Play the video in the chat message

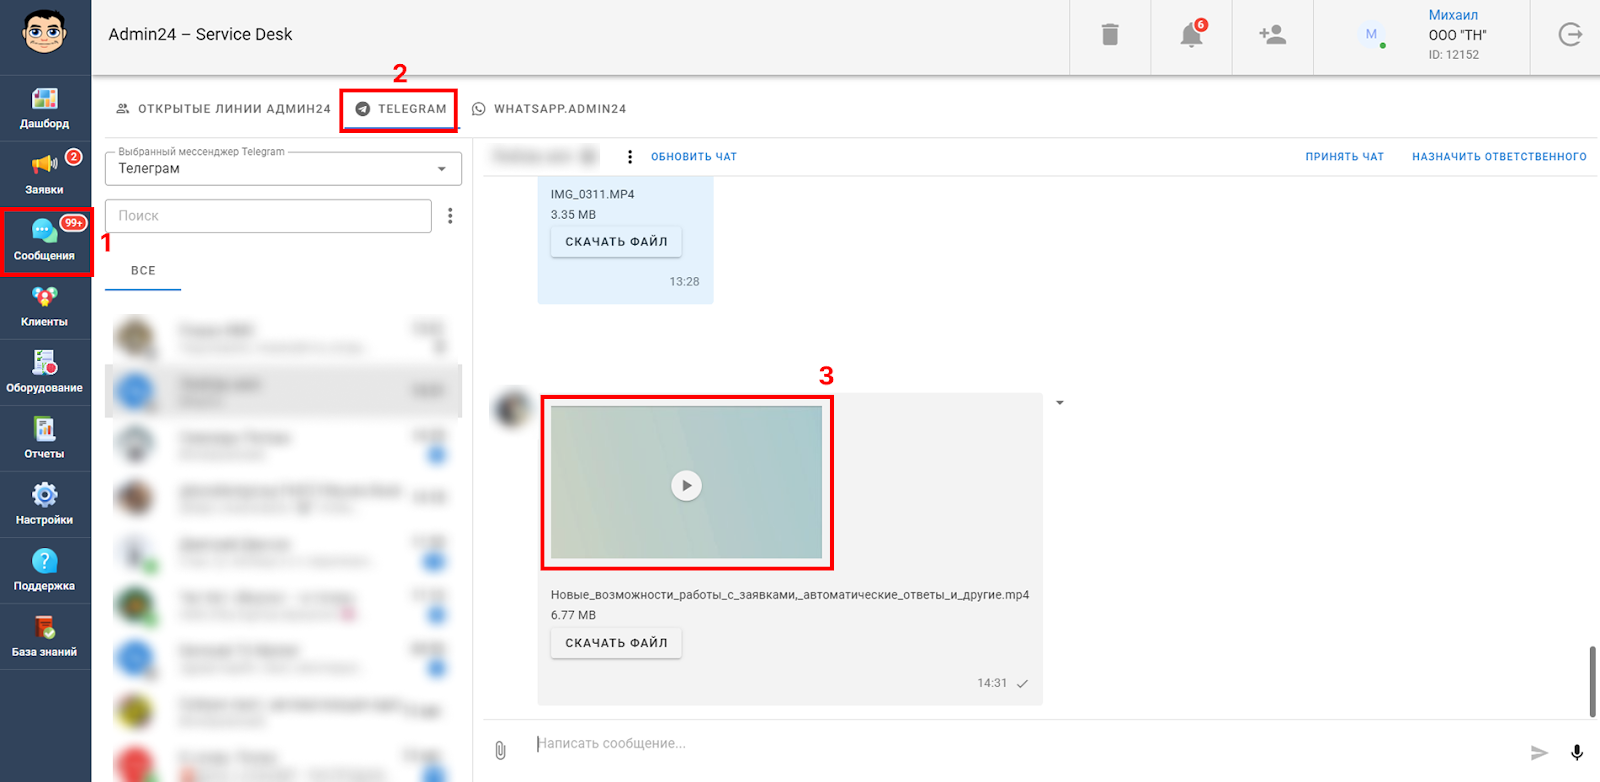tap(686, 485)
